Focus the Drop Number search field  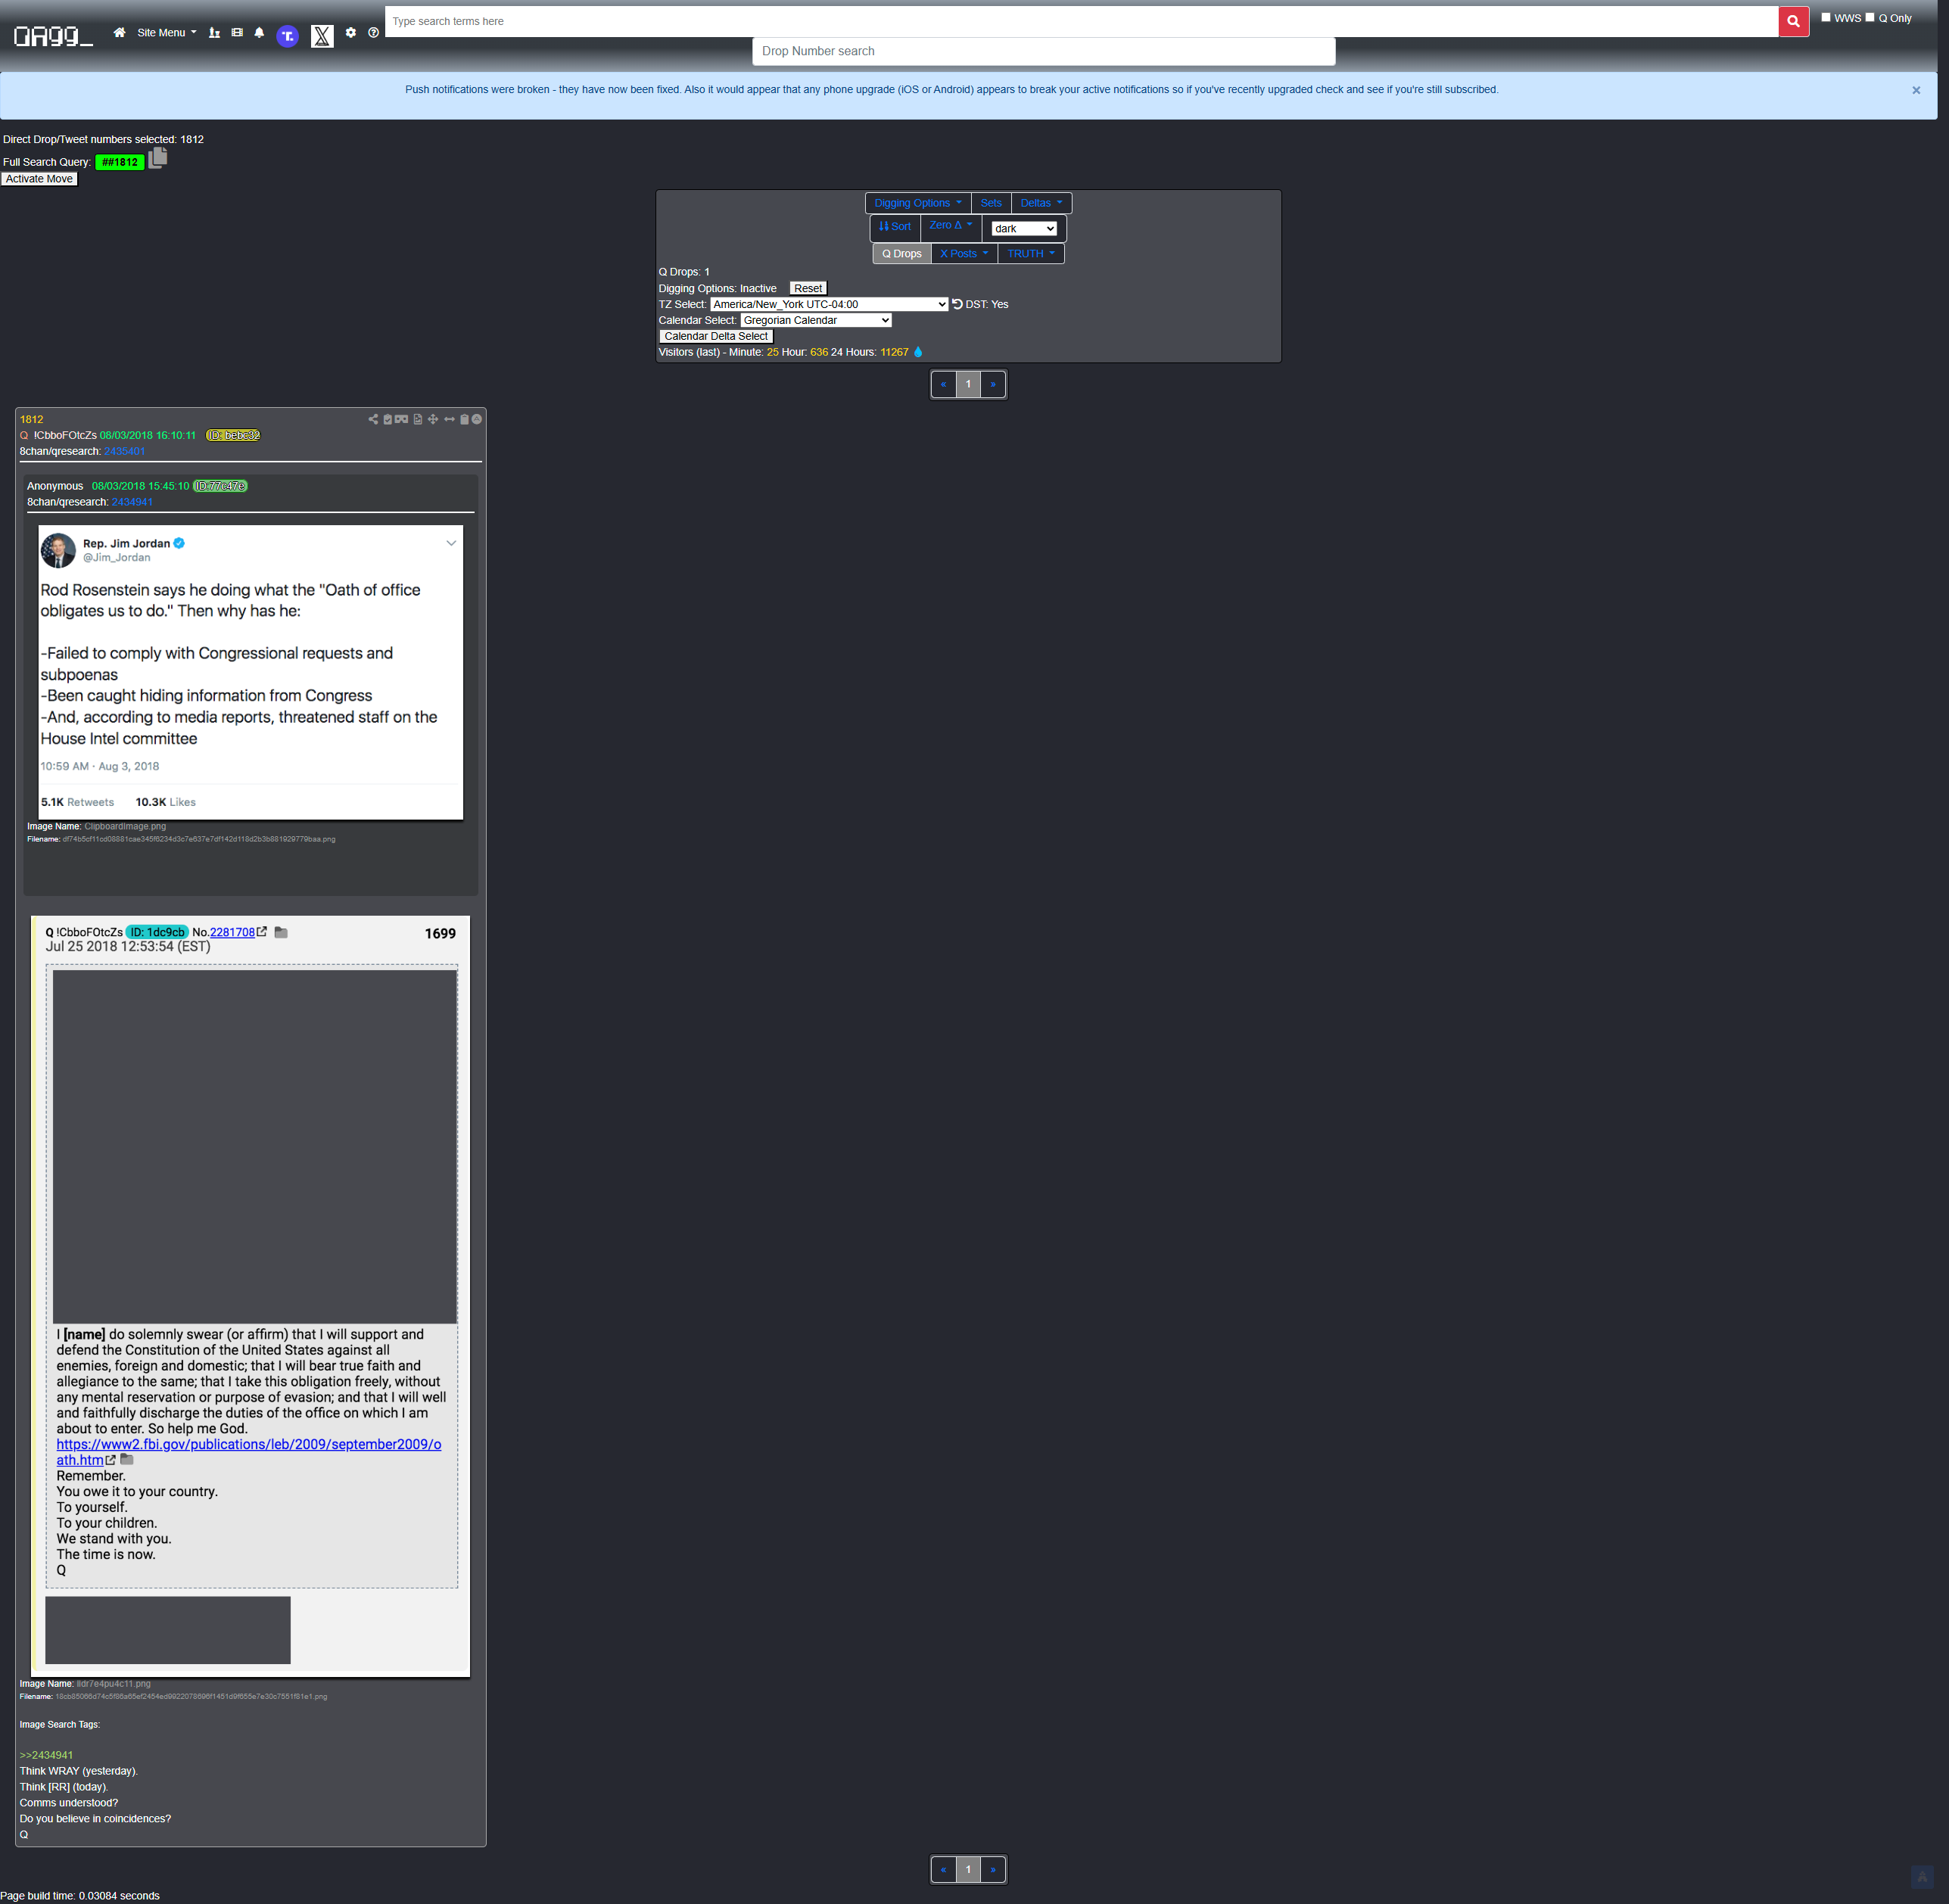(x=1043, y=51)
